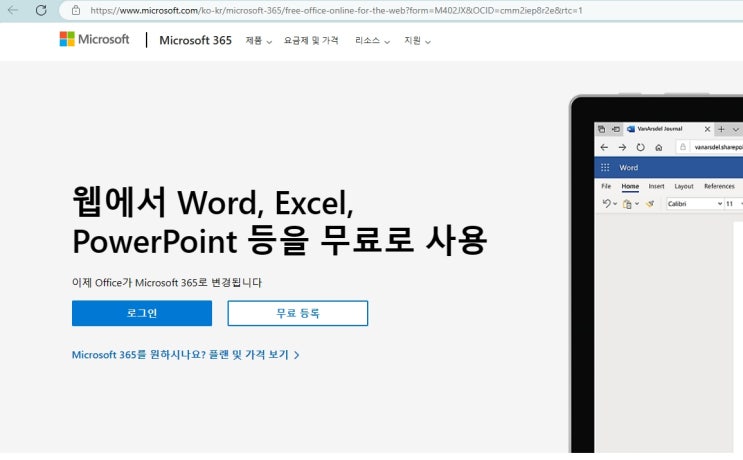Click vertical tabs icon in mockup browser
The image size is (743, 460).
click(616, 129)
